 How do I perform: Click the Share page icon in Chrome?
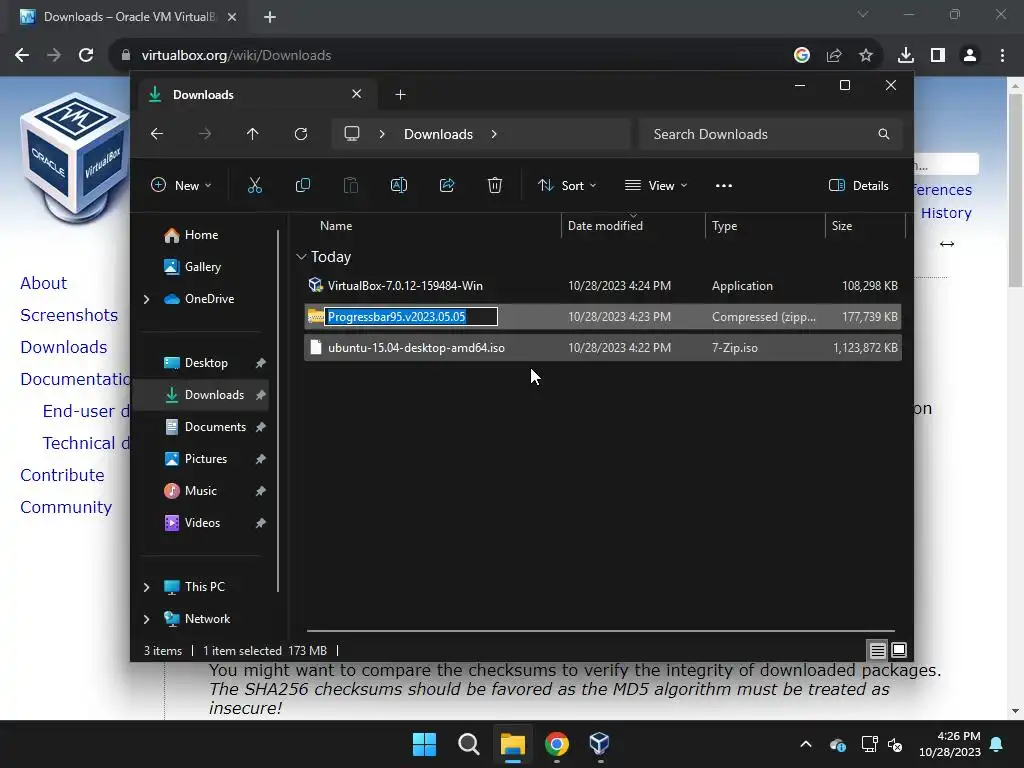834,56
